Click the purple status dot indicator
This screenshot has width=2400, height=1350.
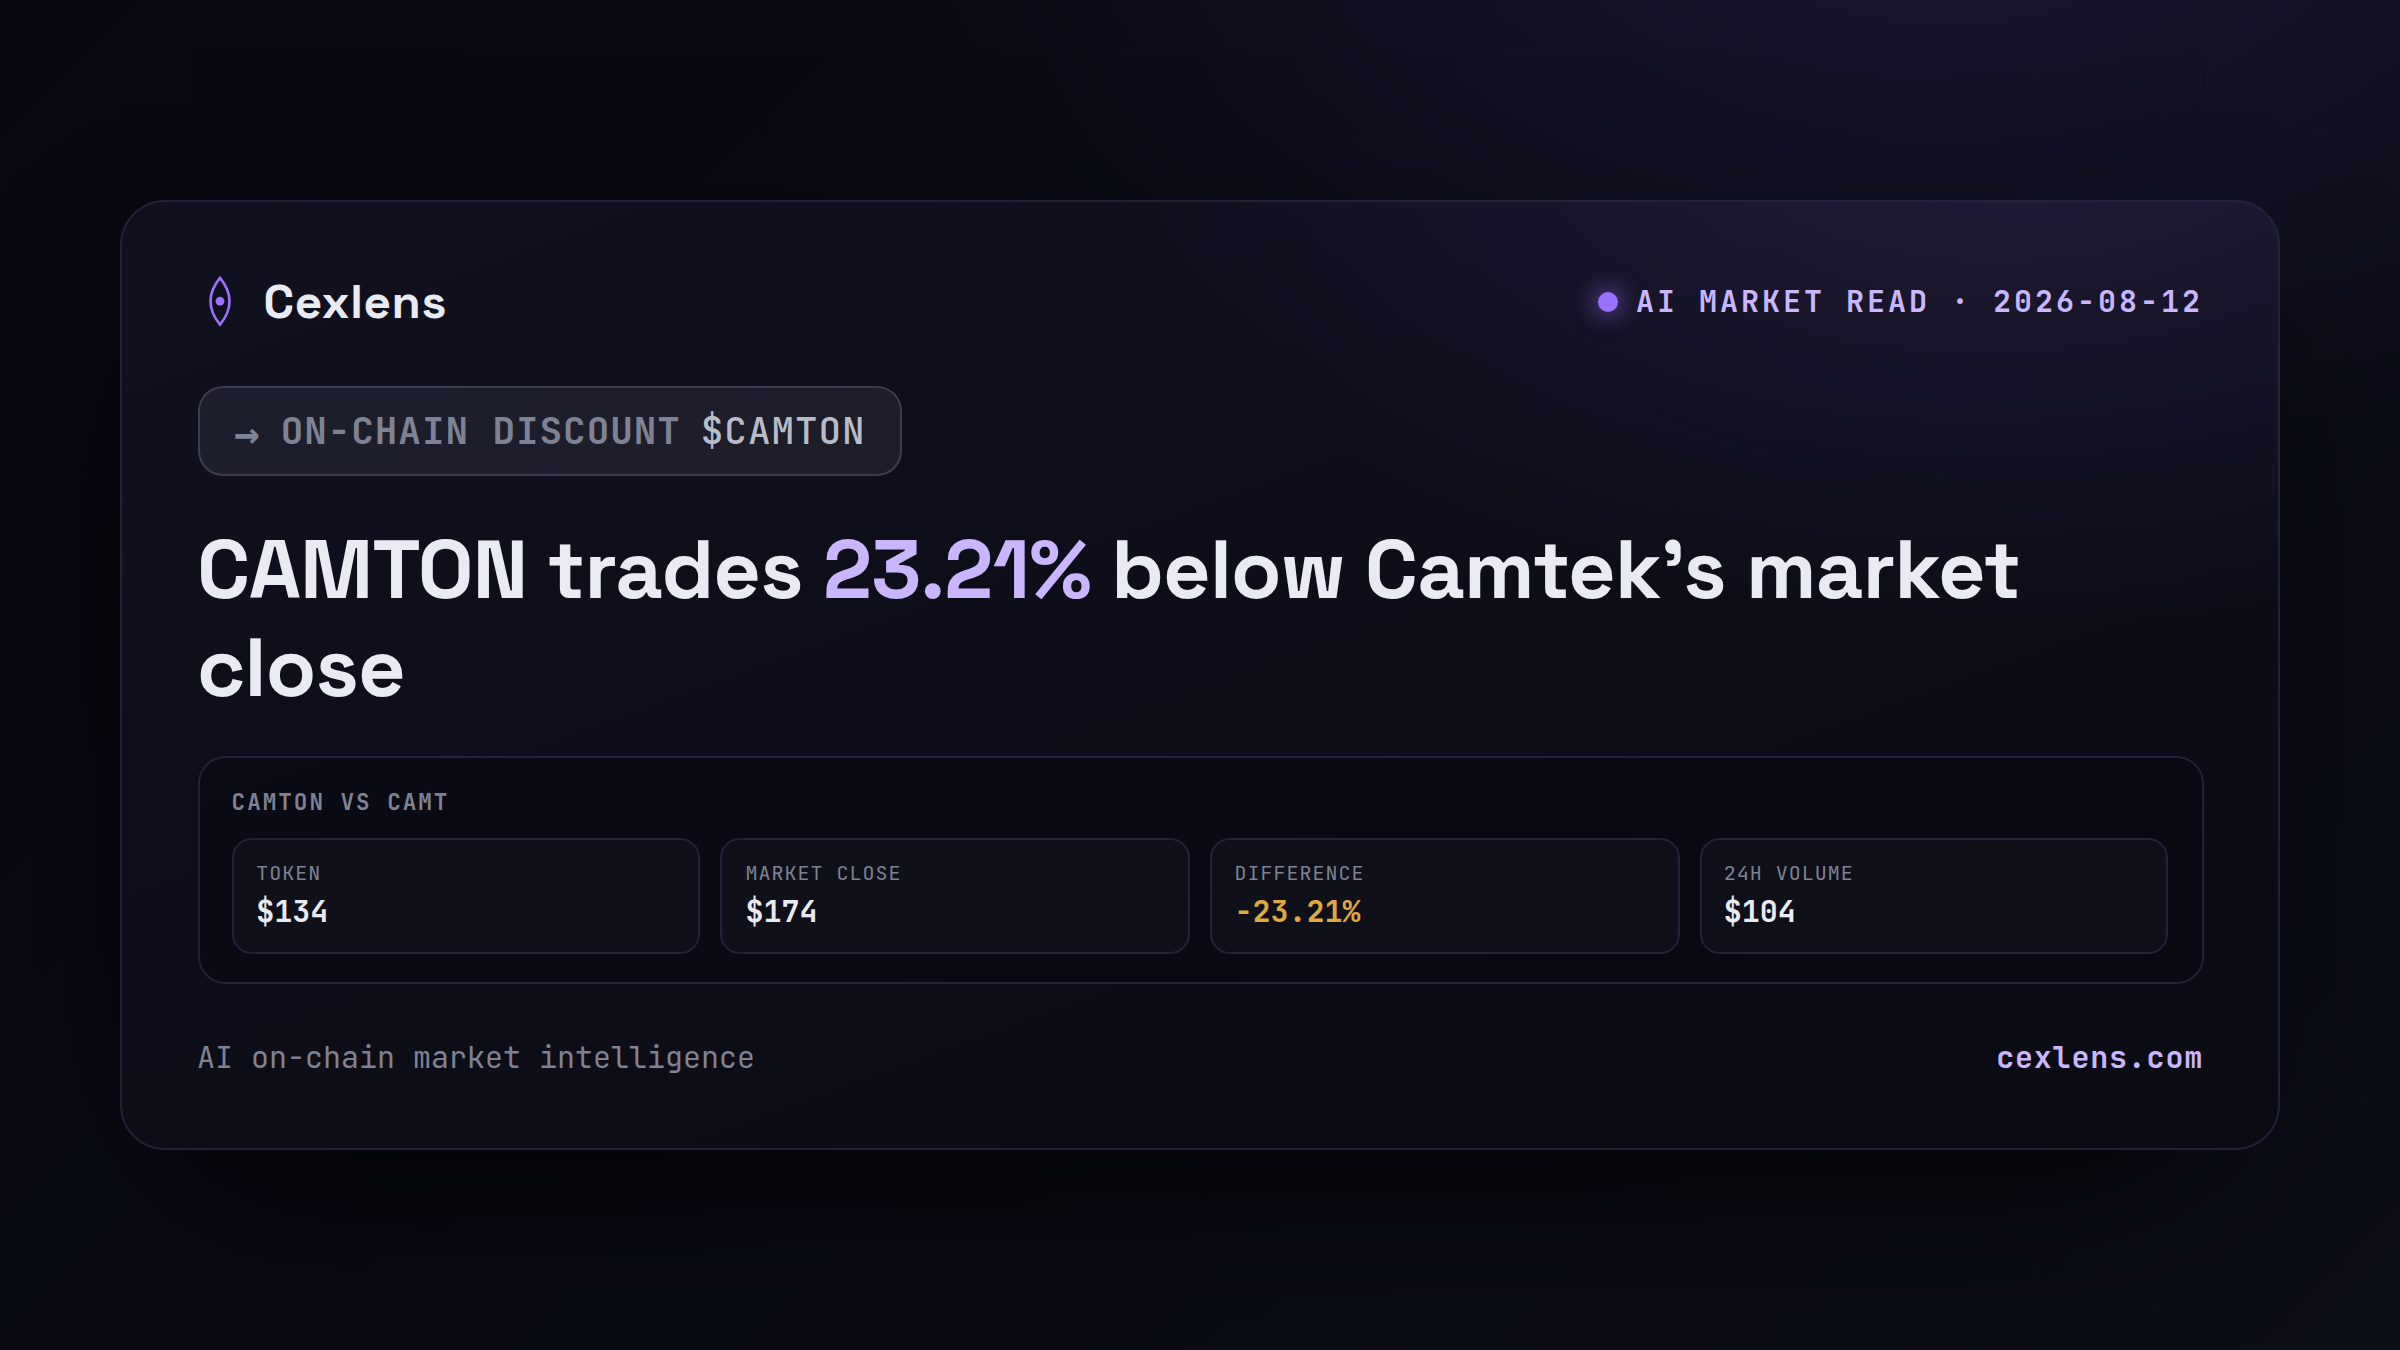pos(1607,302)
